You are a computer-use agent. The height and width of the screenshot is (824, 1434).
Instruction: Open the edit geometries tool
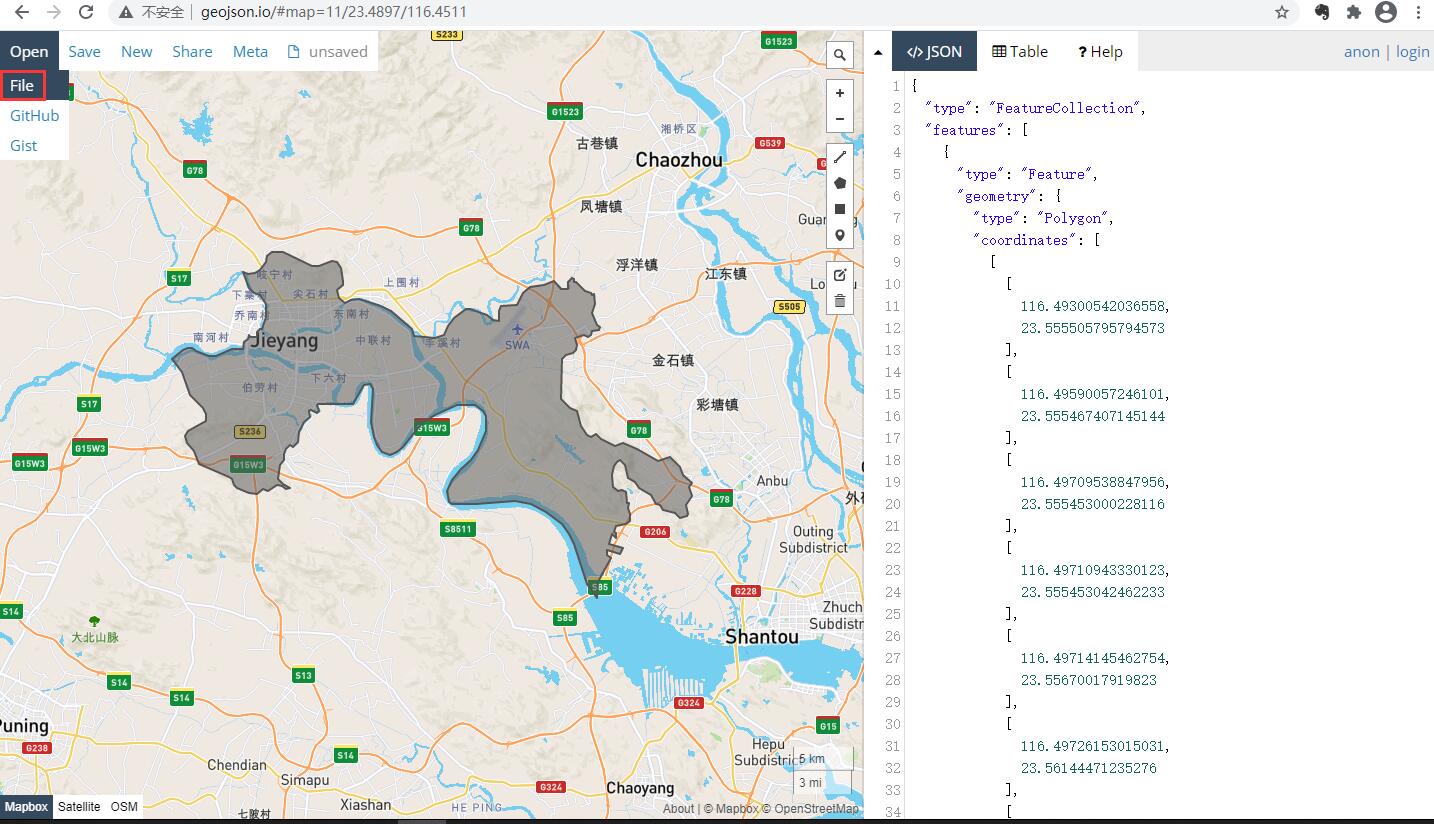(x=839, y=274)
